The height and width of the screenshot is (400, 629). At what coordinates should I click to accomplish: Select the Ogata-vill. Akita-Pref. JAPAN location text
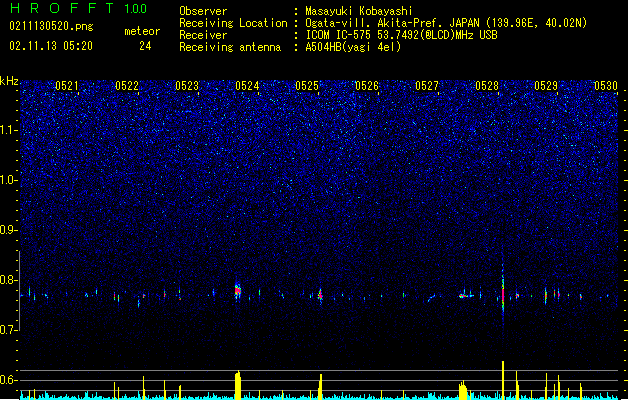446,23
